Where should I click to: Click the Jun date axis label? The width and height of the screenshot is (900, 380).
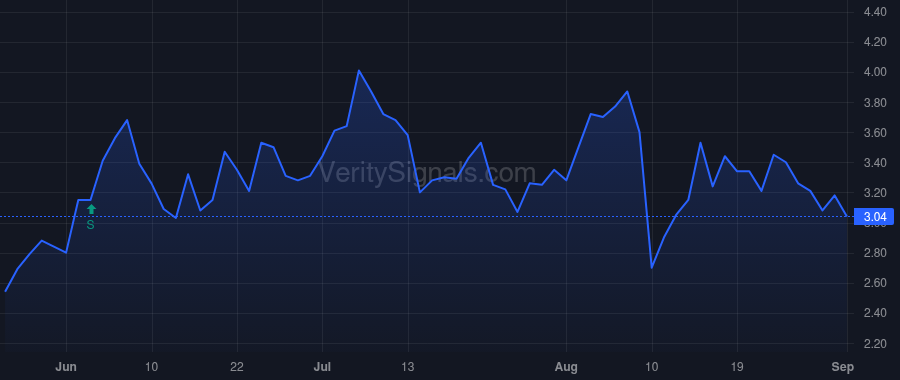point(66,367)
